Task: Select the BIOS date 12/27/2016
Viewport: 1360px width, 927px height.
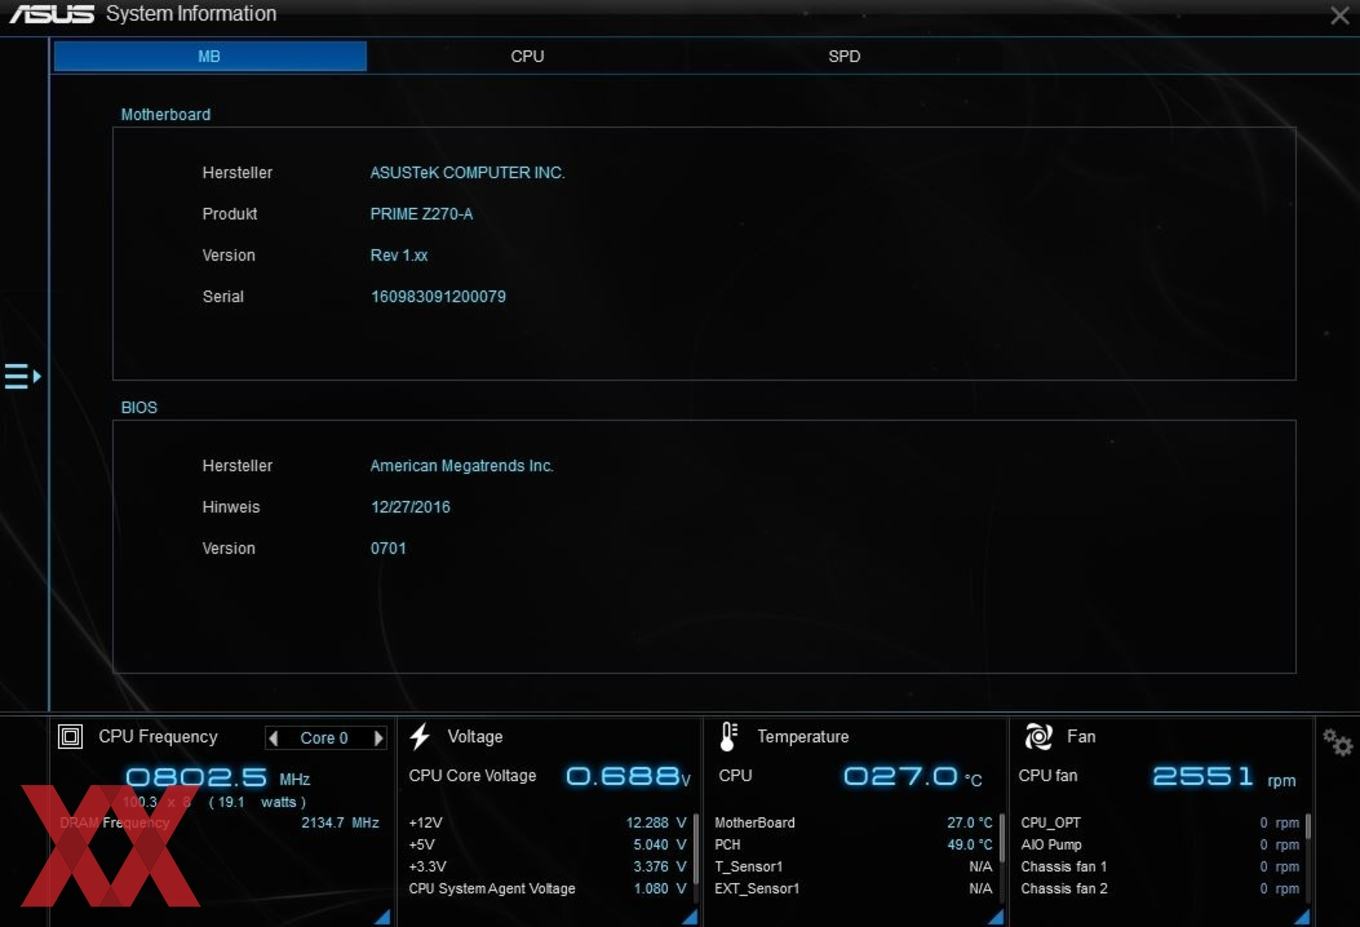Action: point(410,507)
